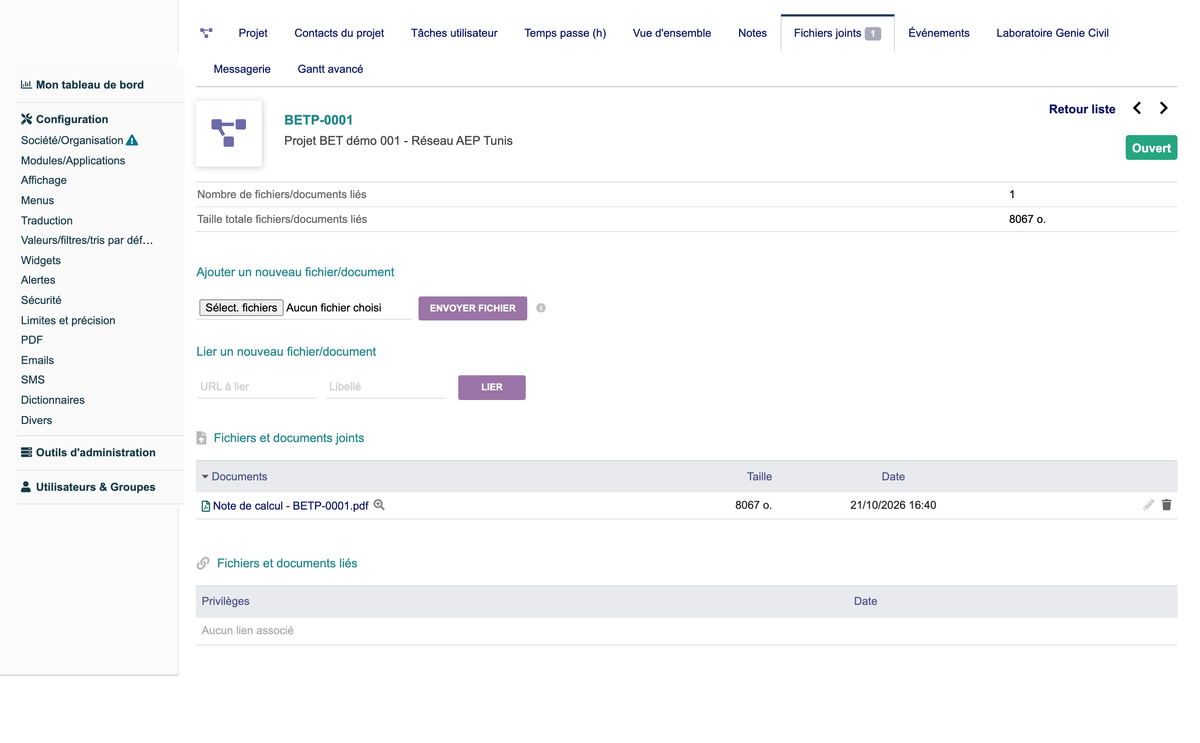
Task: Click the Sélect. fichiers button
Action: [x=241, y=308]
